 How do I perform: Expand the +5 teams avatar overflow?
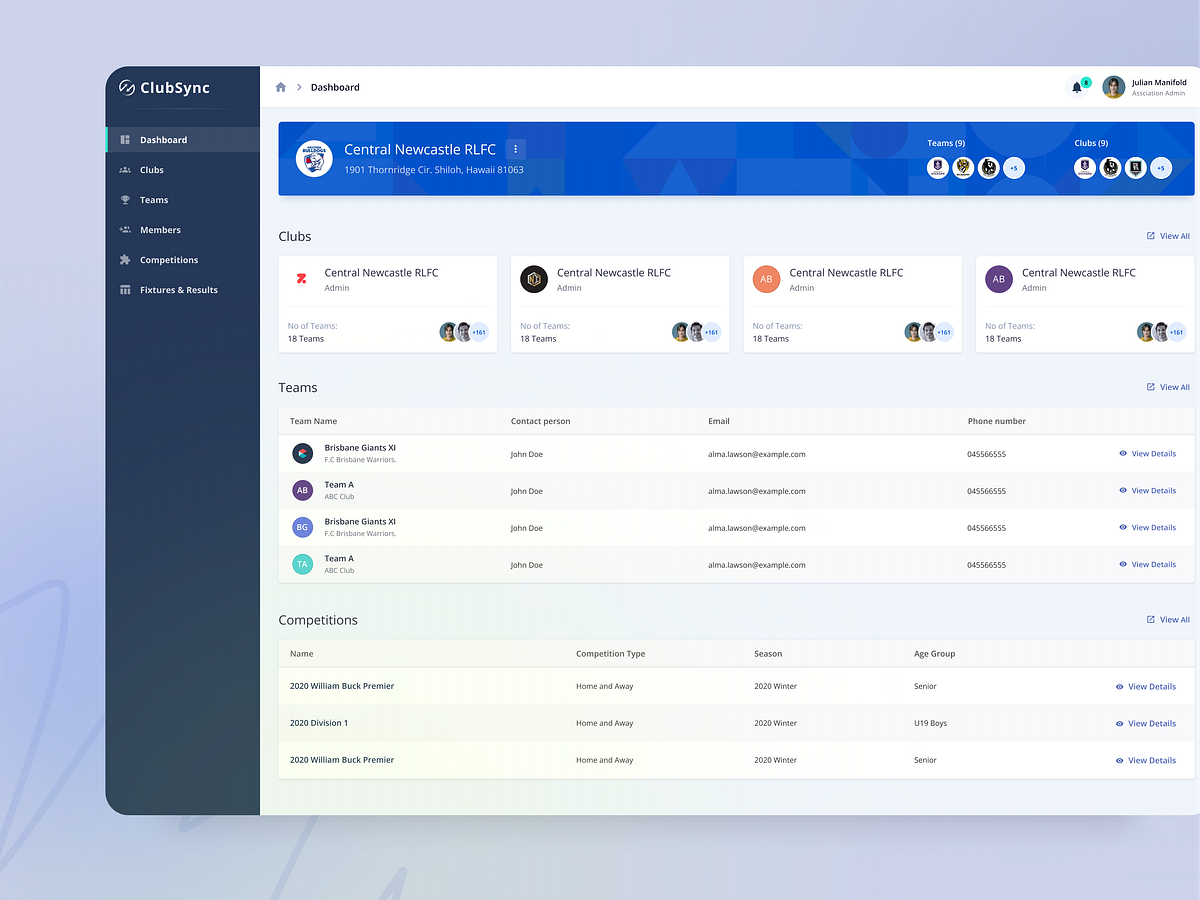pyautogui.click(x=1014, y=168)
